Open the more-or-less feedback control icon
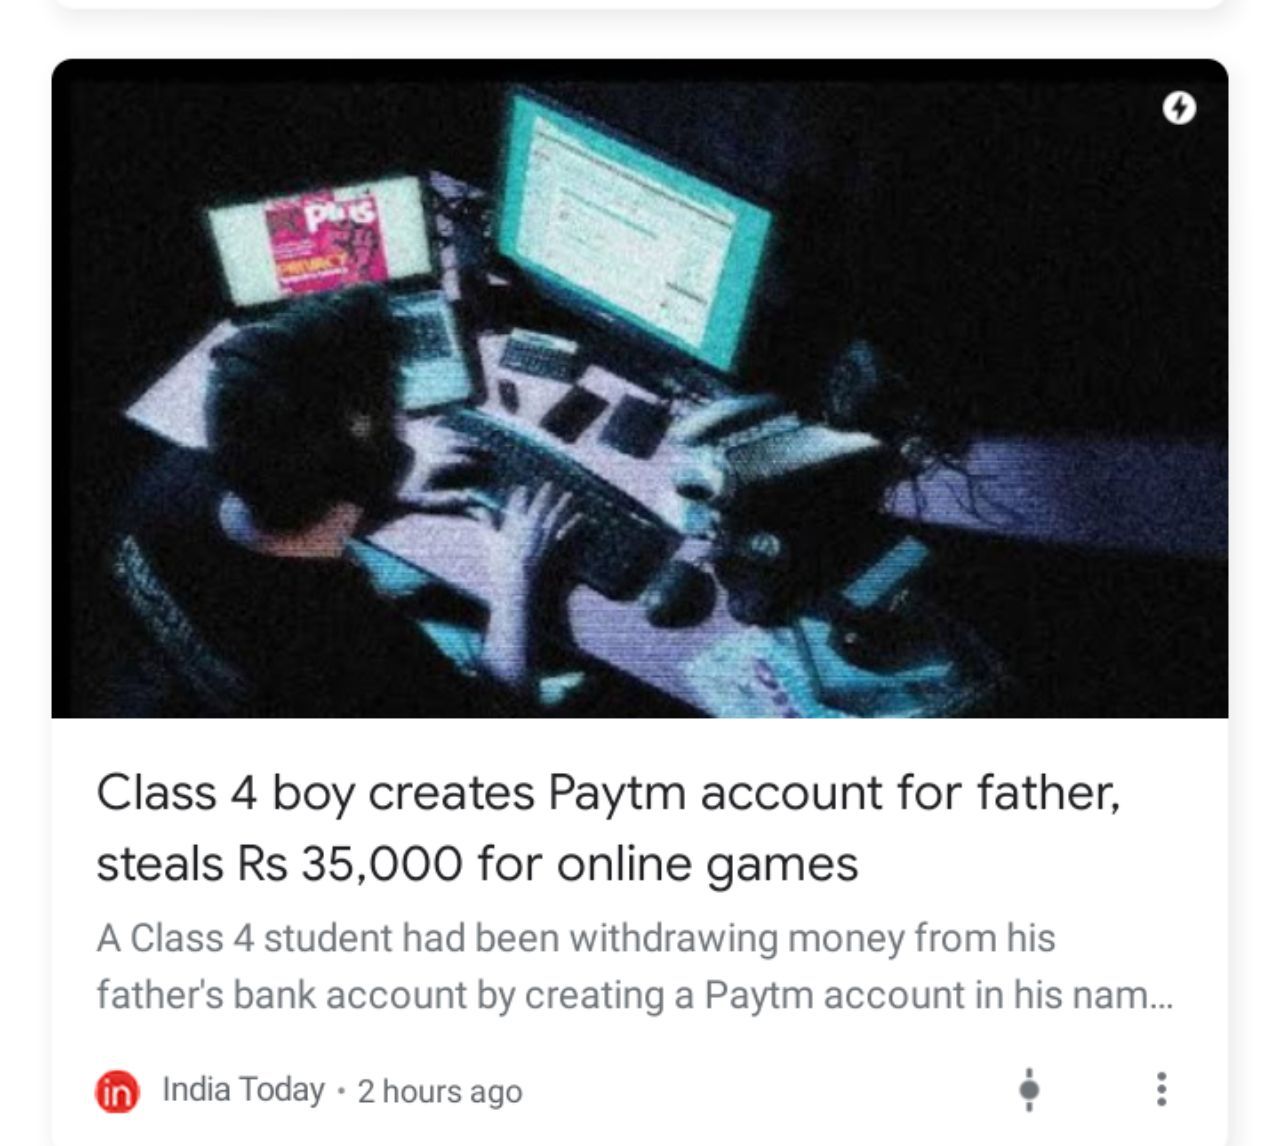1280x1146 pixels. pyautogui.click(x=1029, y=1089)
